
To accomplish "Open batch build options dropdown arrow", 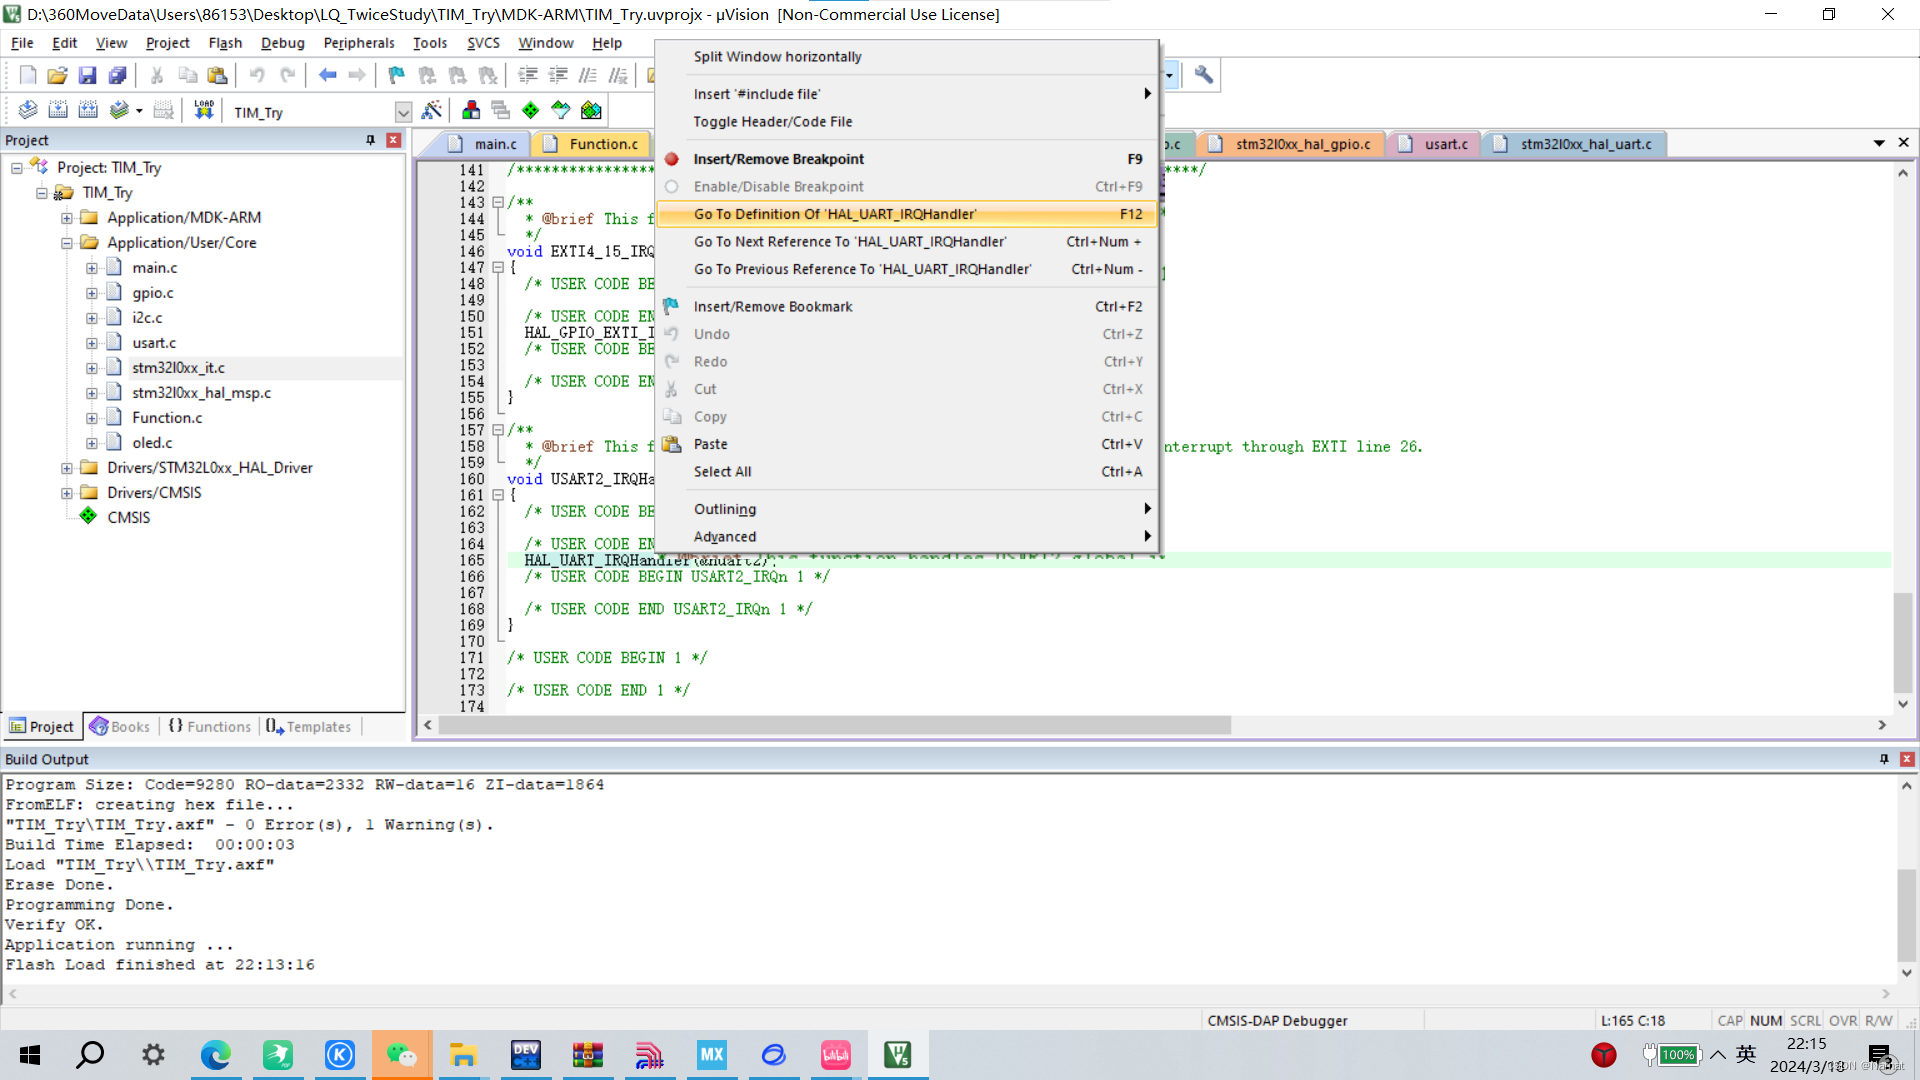I will [x=139, y=111].
